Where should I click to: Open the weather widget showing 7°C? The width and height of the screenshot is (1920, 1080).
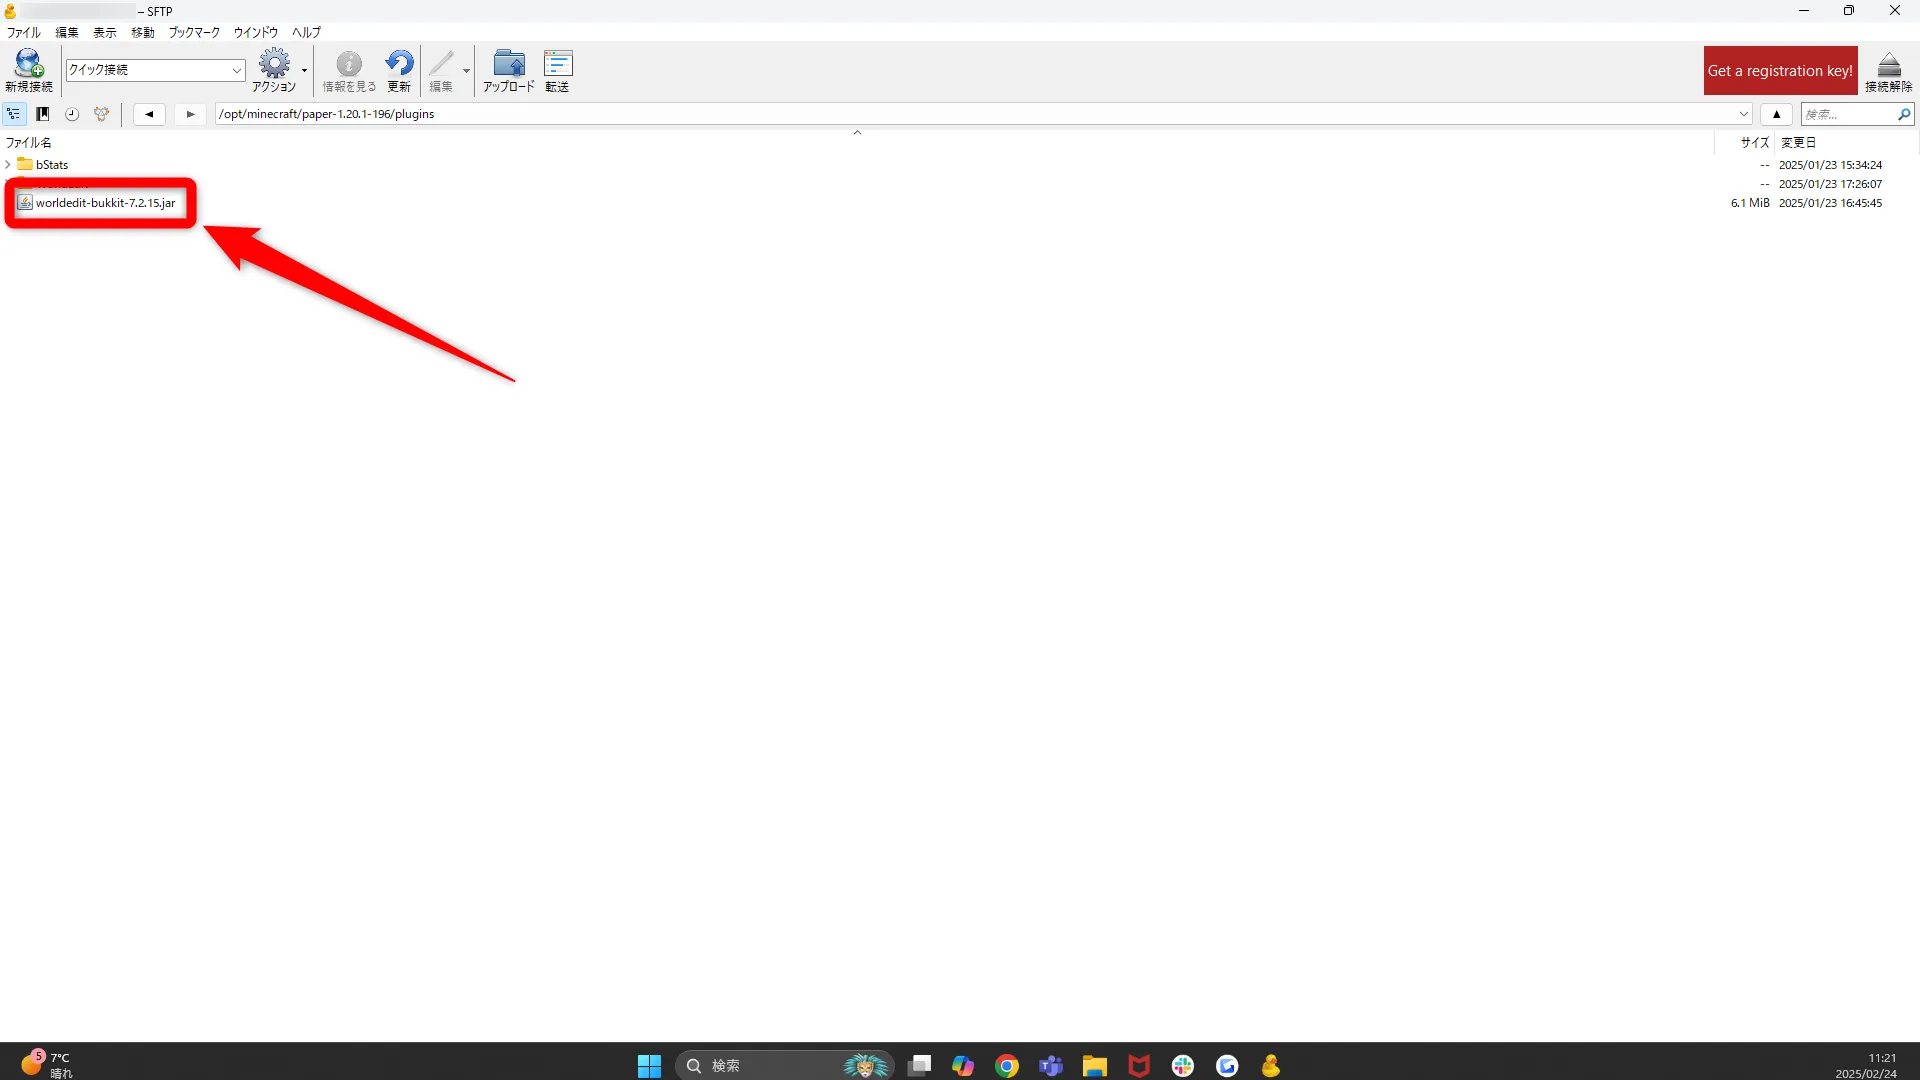tap(47, 1065)
